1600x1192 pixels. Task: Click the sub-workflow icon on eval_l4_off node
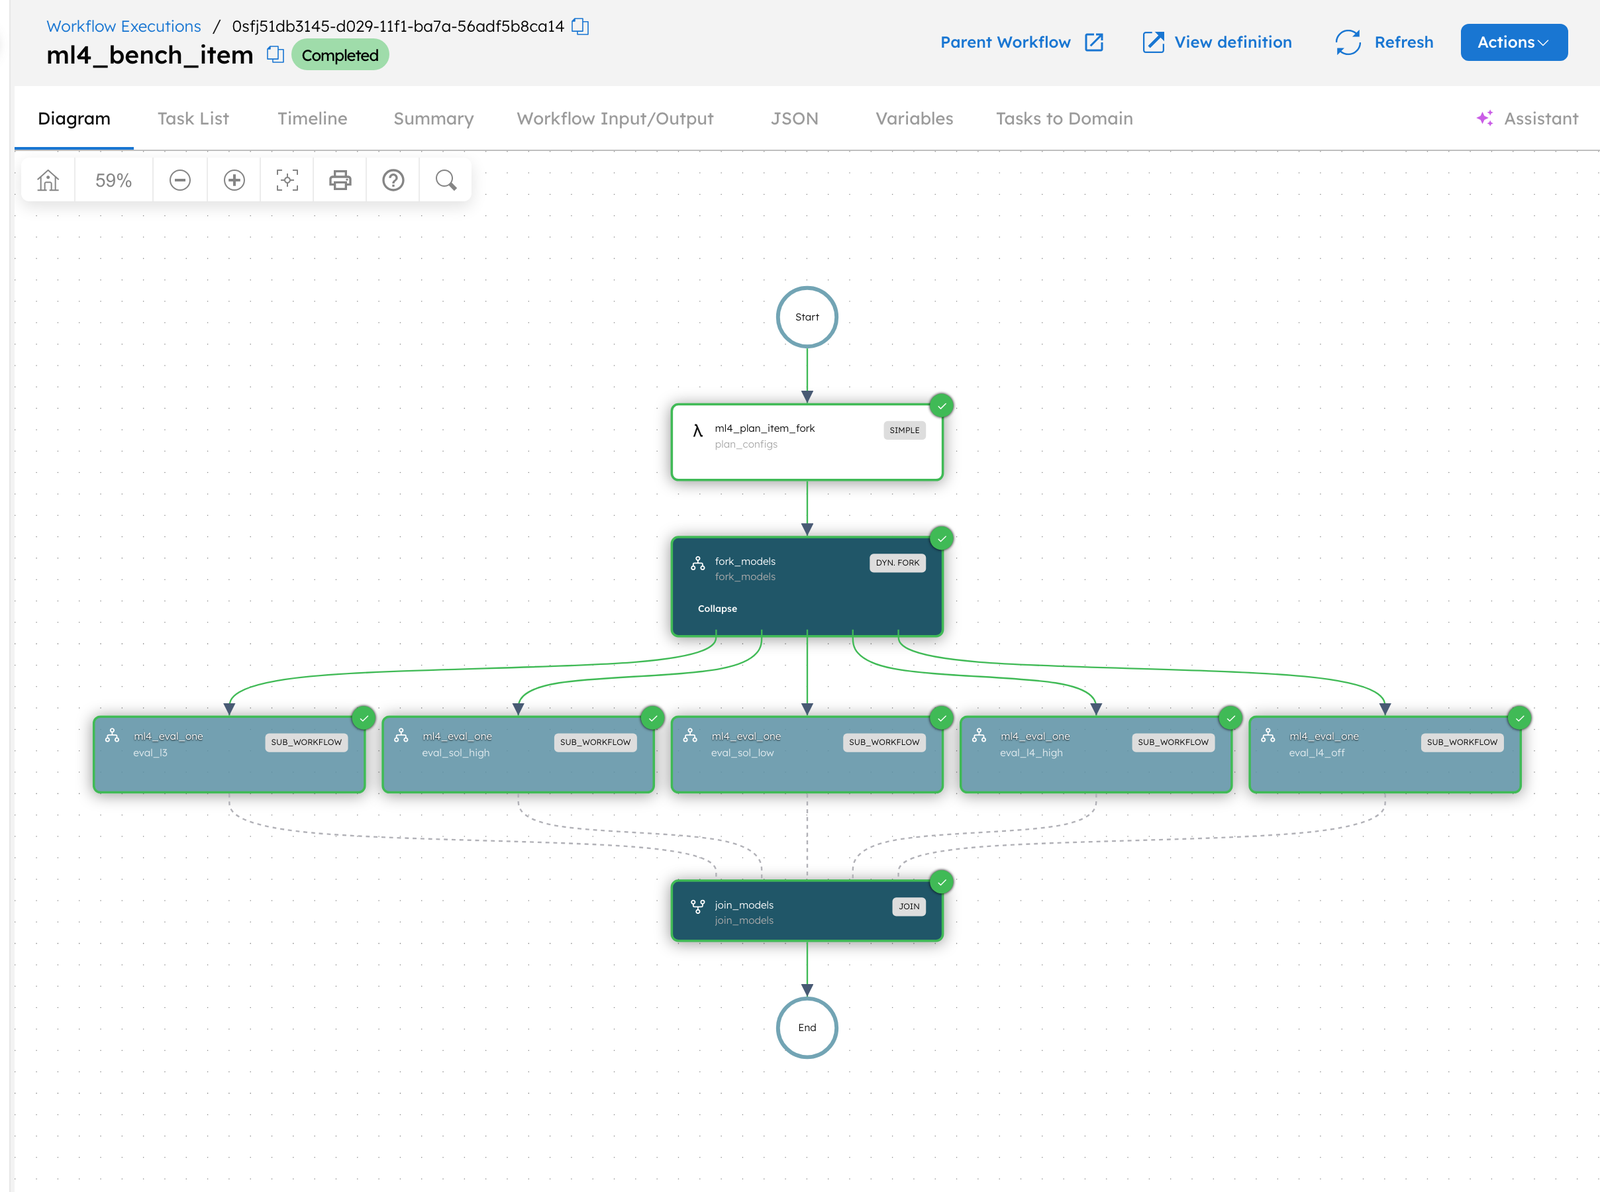pyautogui.click(x=1268, y=735)
